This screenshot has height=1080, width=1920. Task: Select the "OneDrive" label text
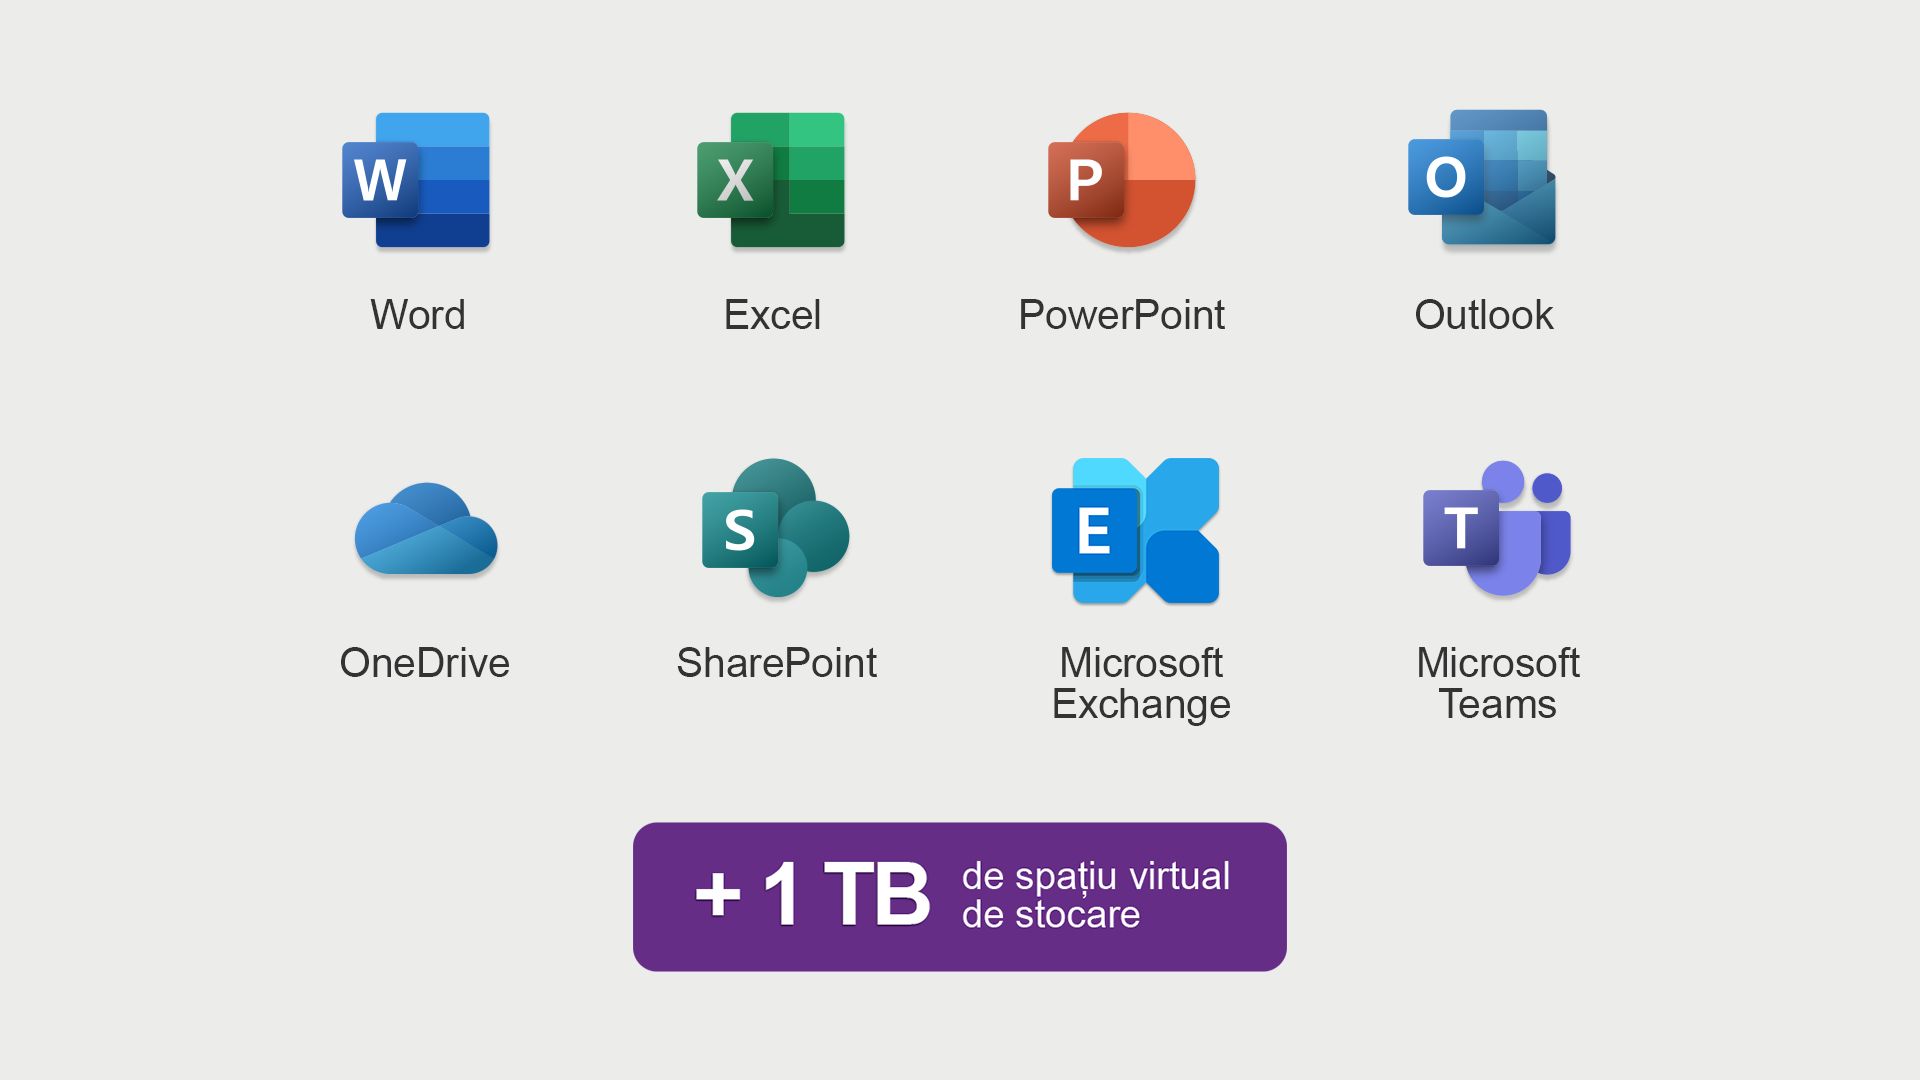[x=425, y=663]
